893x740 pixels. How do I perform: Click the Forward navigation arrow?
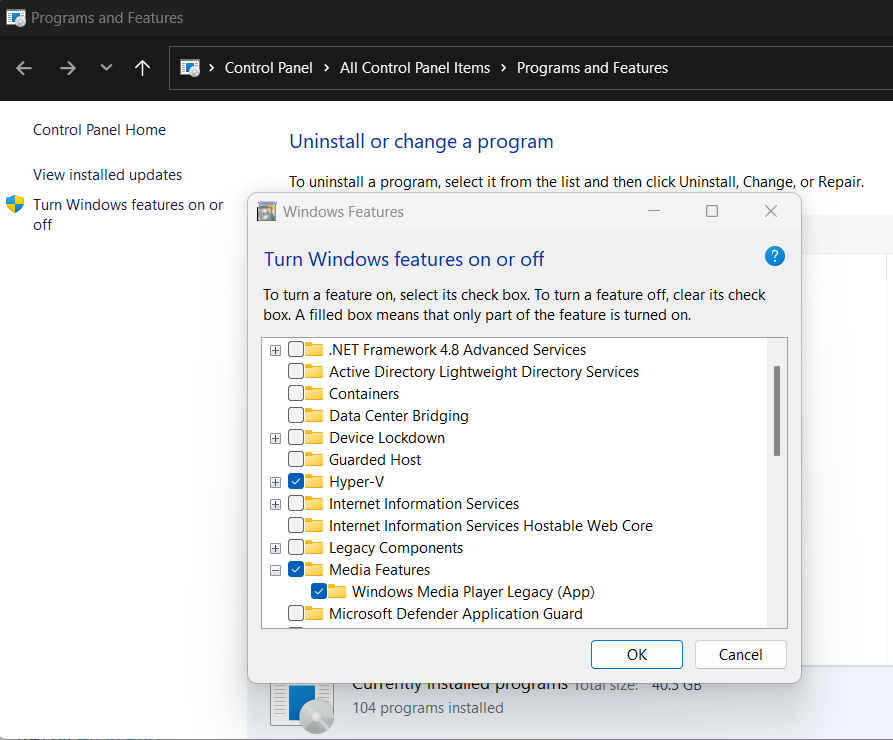pyautogui.click(x=67, y=68)
